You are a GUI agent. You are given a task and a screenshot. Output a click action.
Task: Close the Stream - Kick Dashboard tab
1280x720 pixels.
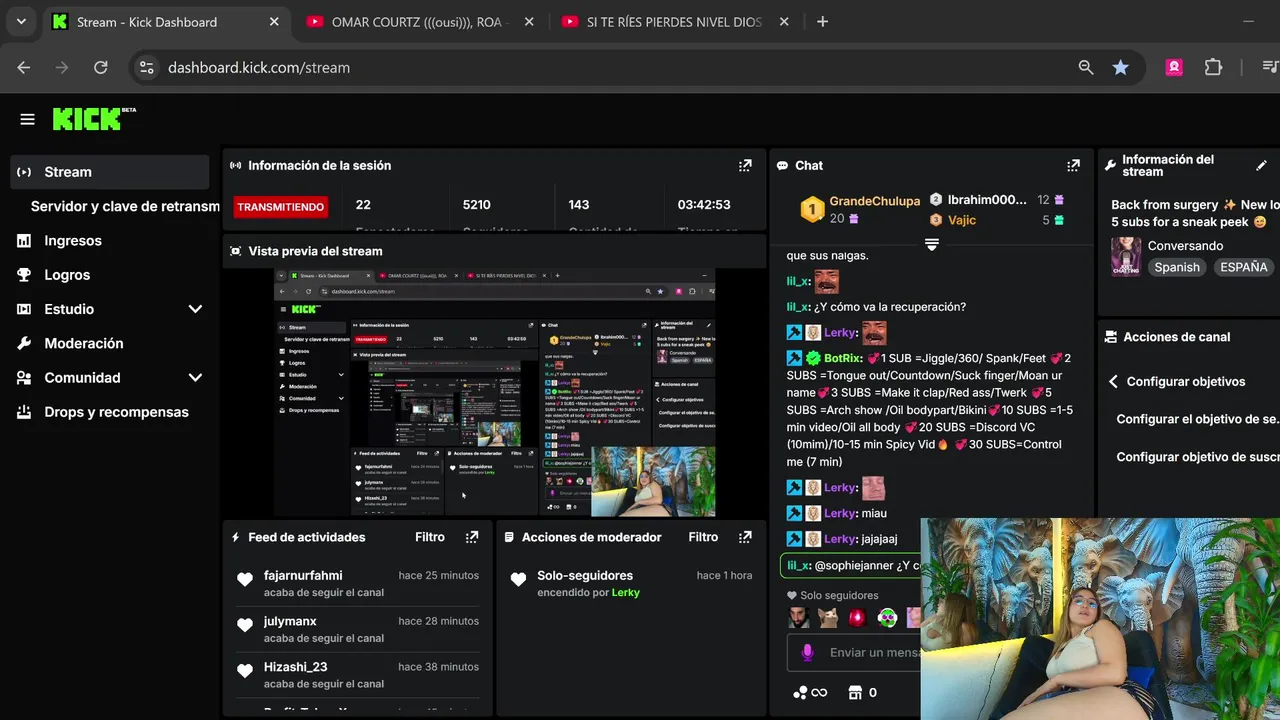coord(274,21)
